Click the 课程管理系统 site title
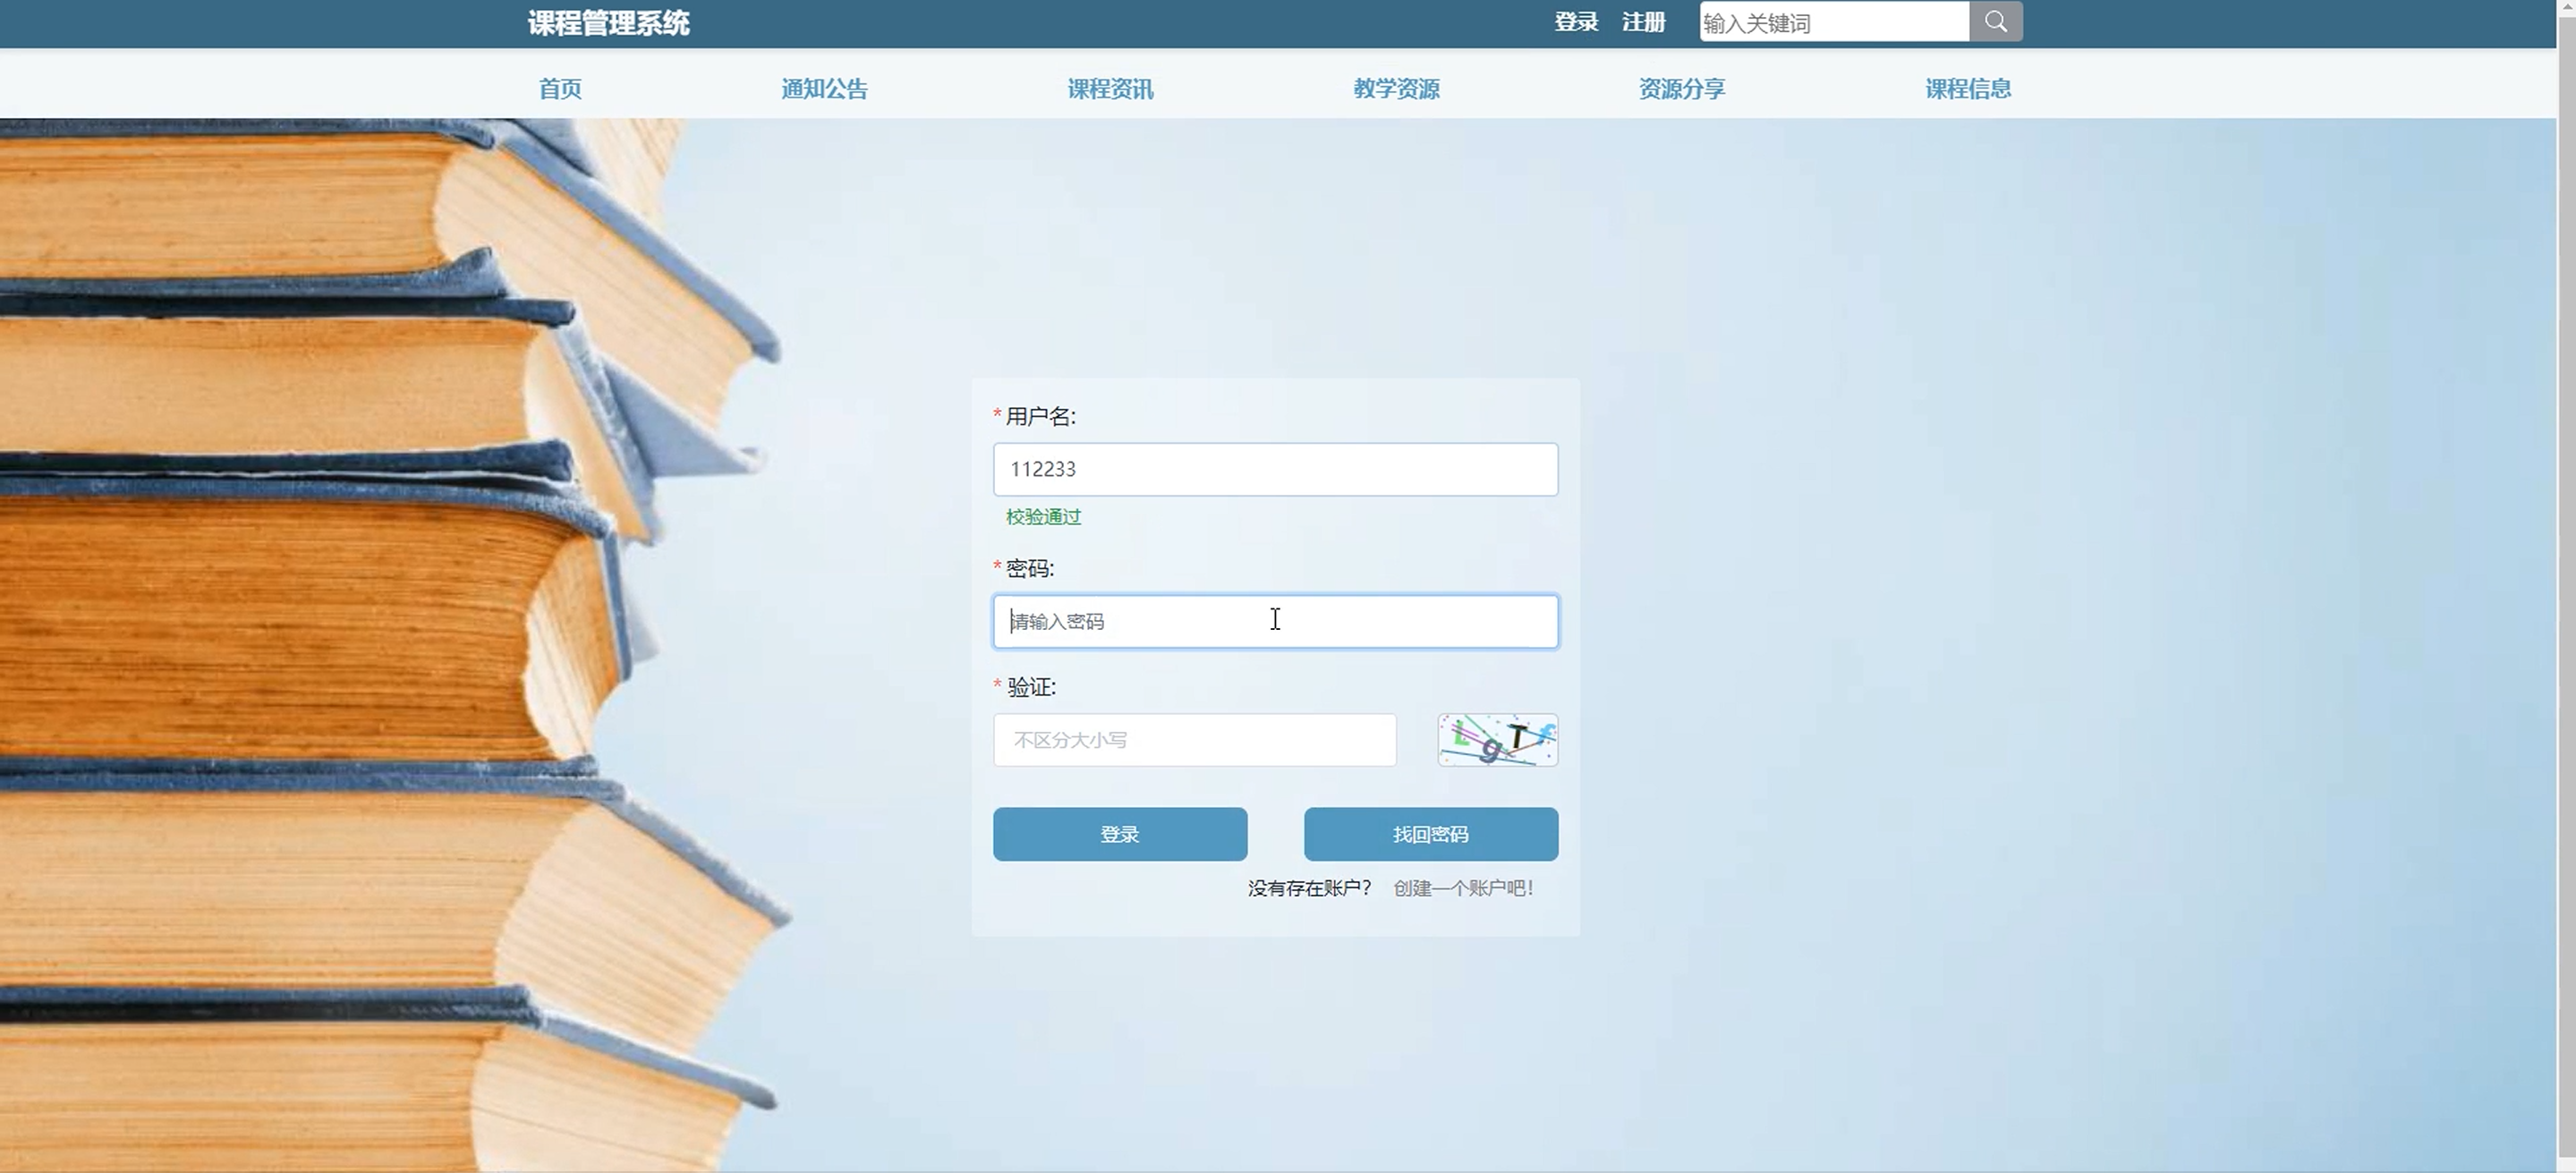 pos(608,23)
